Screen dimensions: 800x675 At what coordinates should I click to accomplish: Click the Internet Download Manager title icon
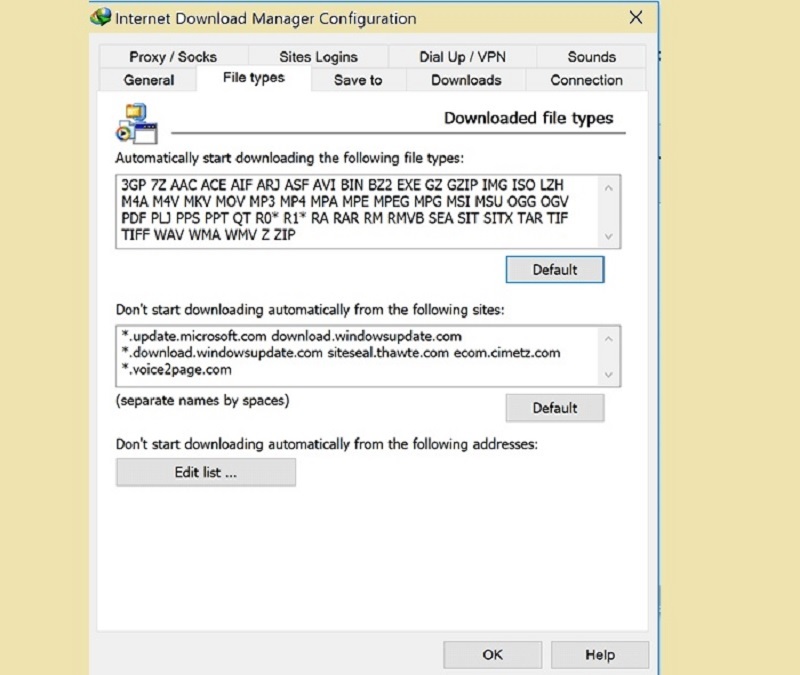101,17
